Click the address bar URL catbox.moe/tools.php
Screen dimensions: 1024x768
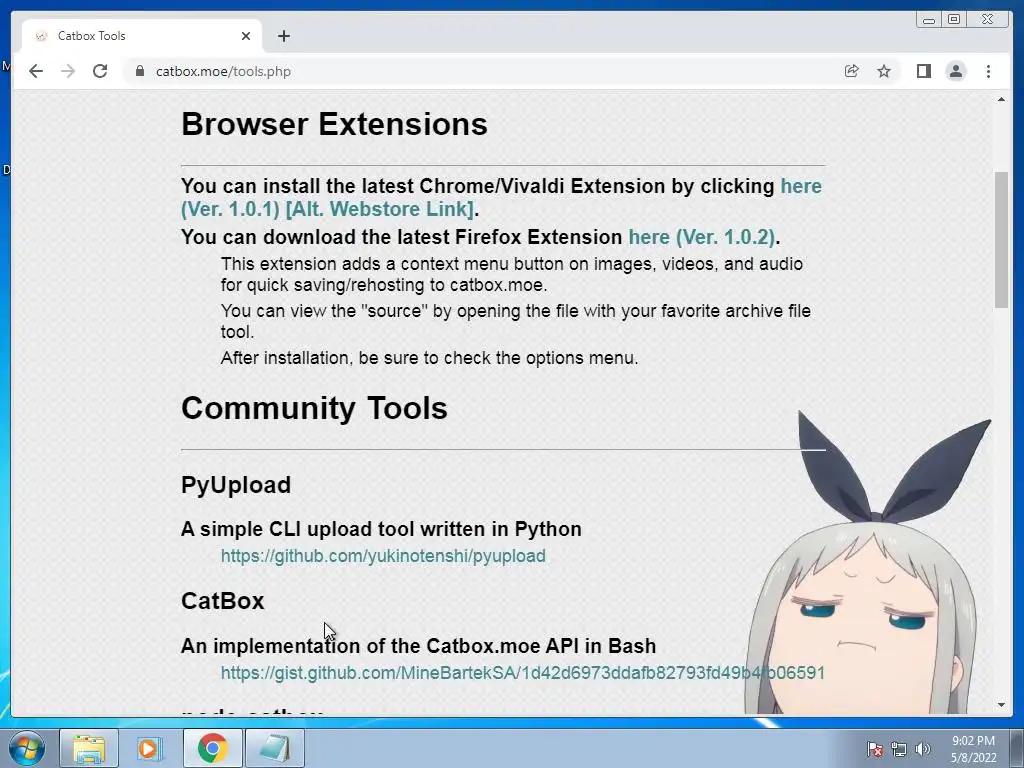pos(223,71)
